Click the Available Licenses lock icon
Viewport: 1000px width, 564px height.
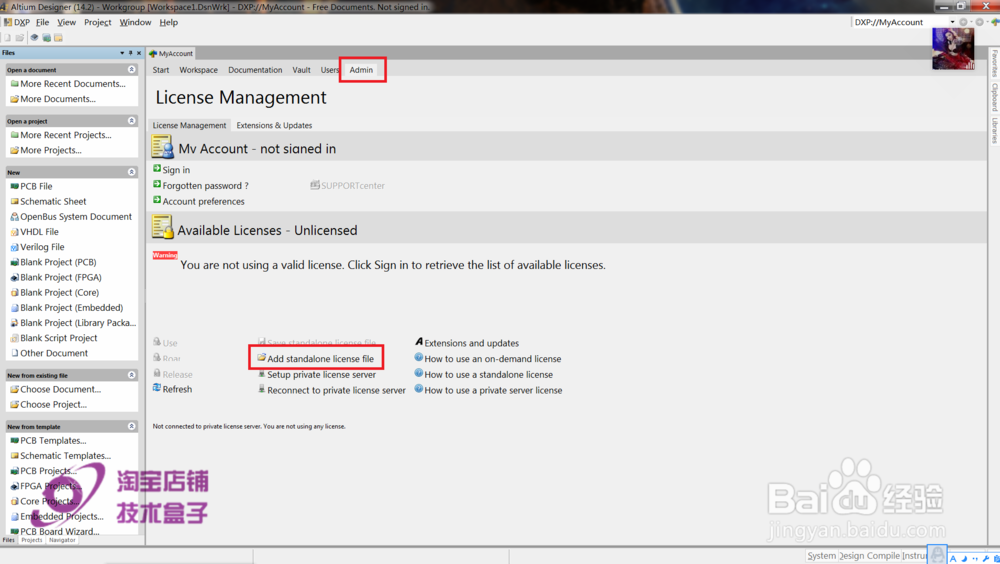[162, 228]
